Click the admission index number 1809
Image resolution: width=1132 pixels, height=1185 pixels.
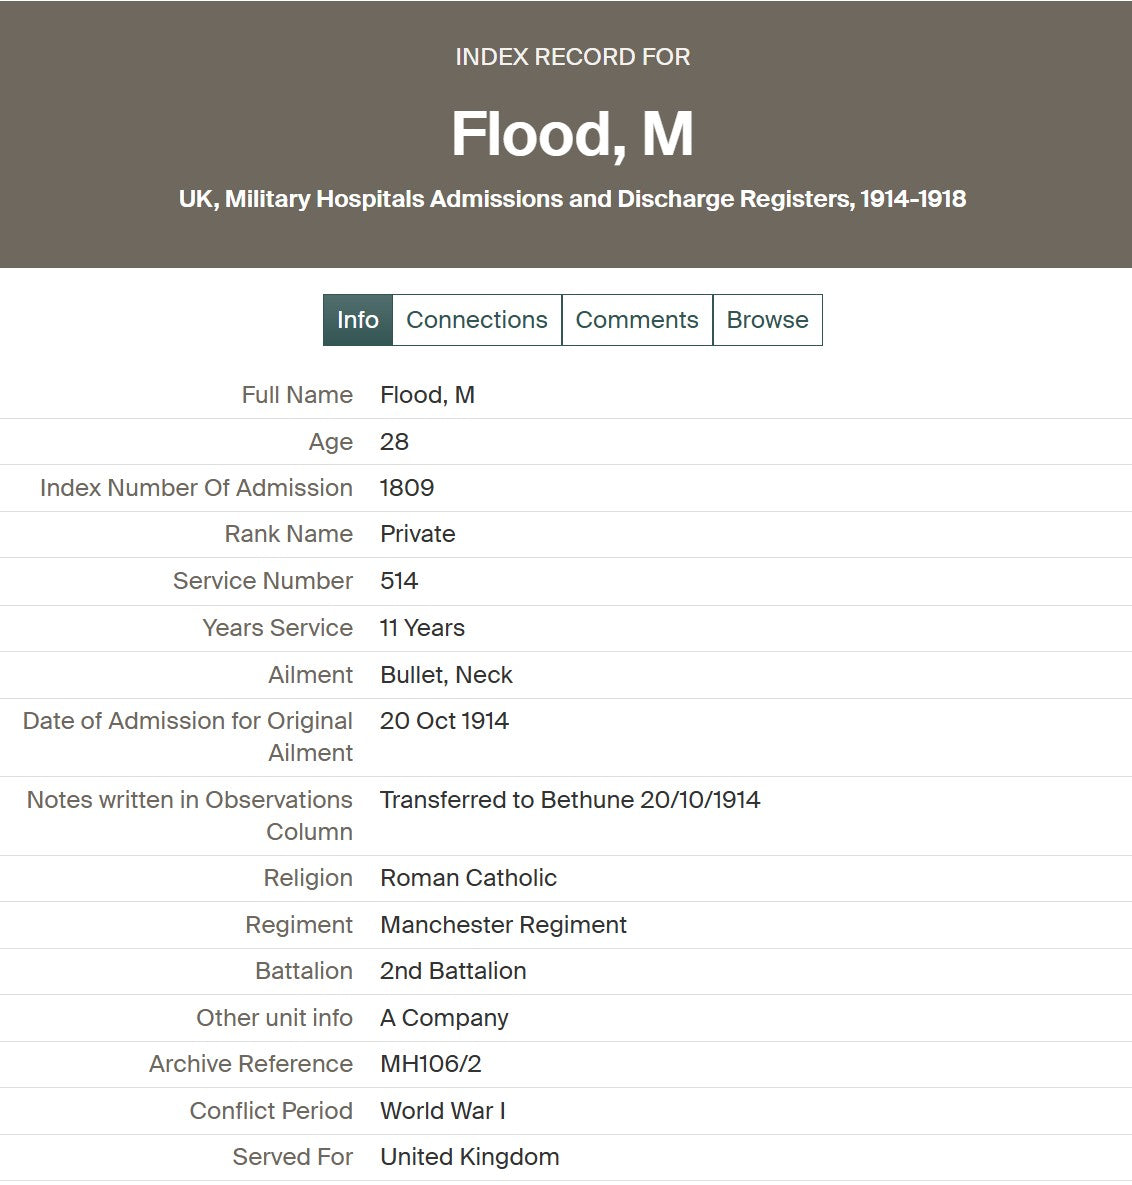pyautogui.click(x=407, y=487)
